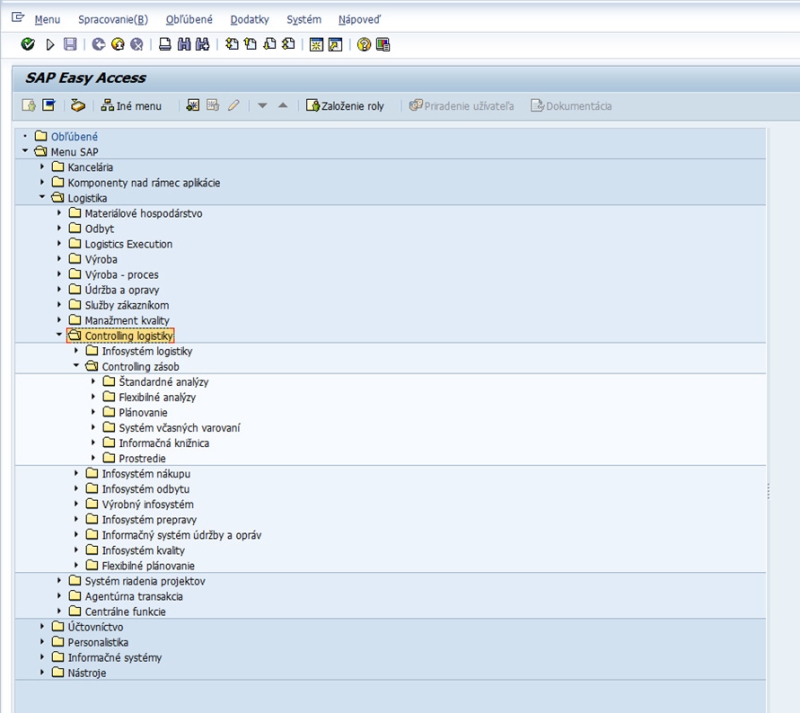Screen dimensions: 800x713
Task: Select Systém včasných varovaní tree item
Action: [x=179, y=427]
